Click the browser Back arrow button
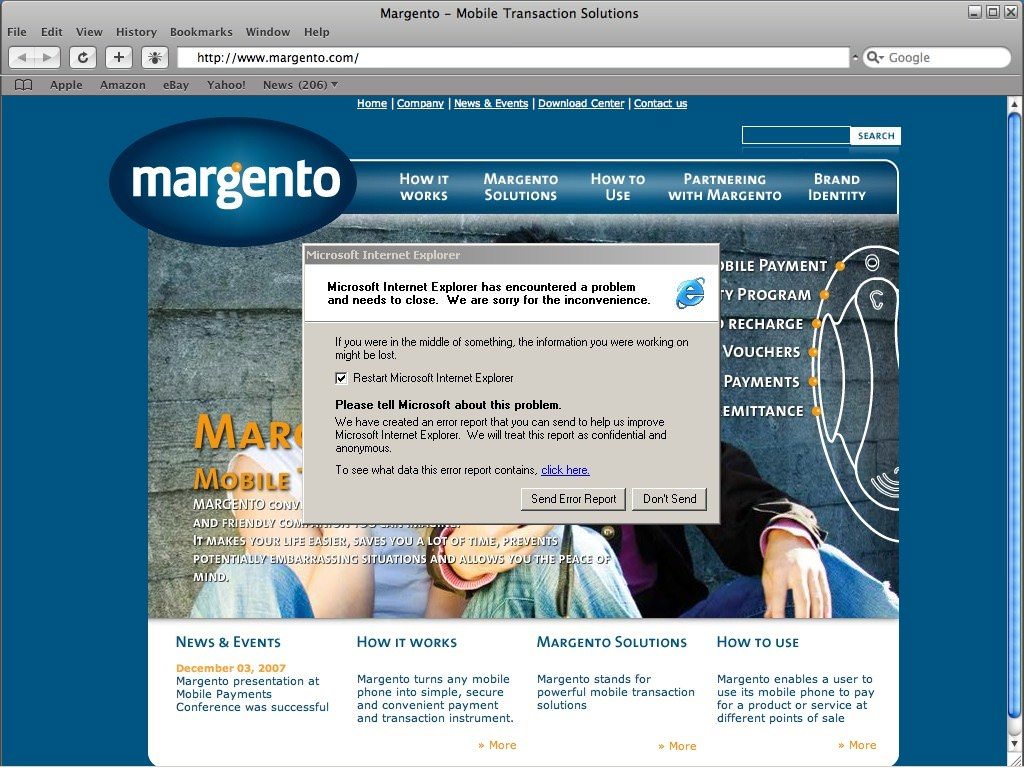Image resolution: width=1024 pixels, height=768 pixels. 22,57
